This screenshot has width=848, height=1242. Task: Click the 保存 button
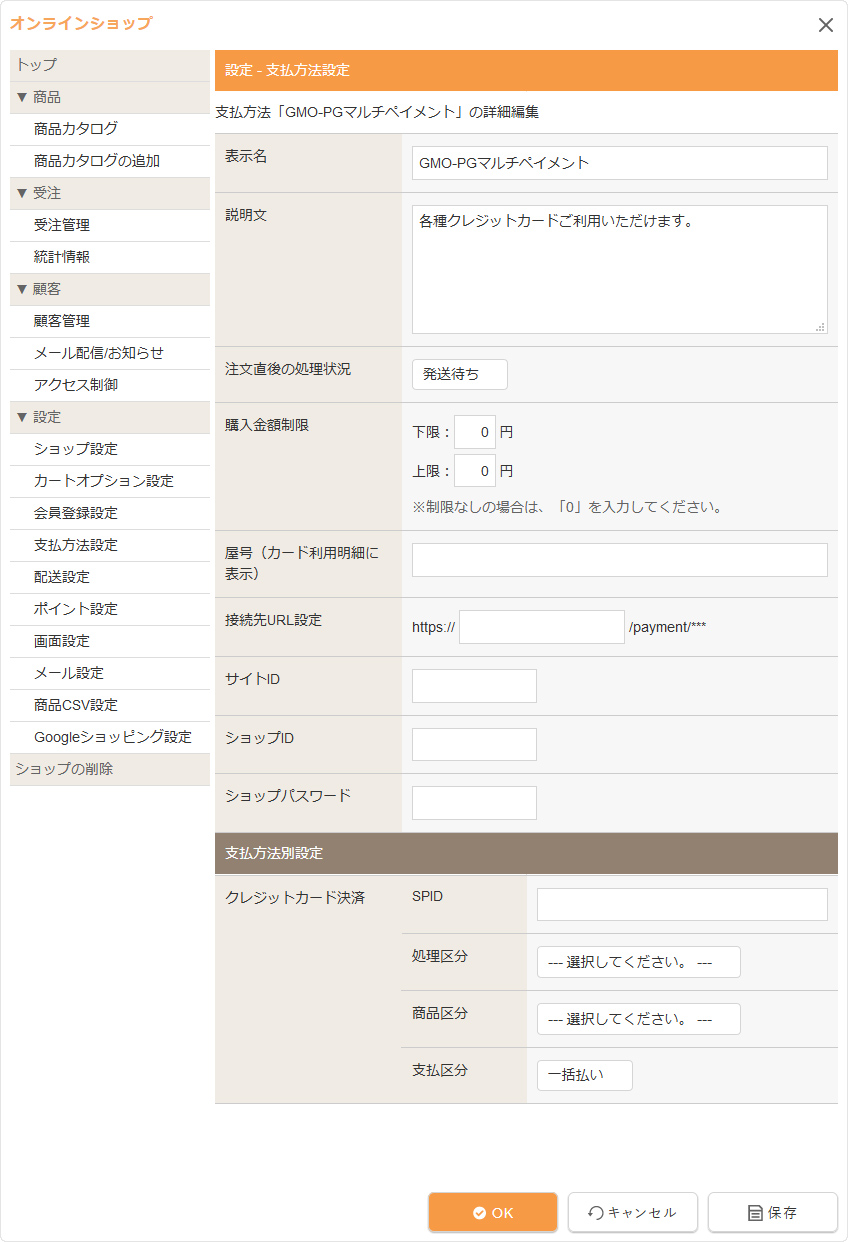pyautogui.click(x=773, y=1212)
